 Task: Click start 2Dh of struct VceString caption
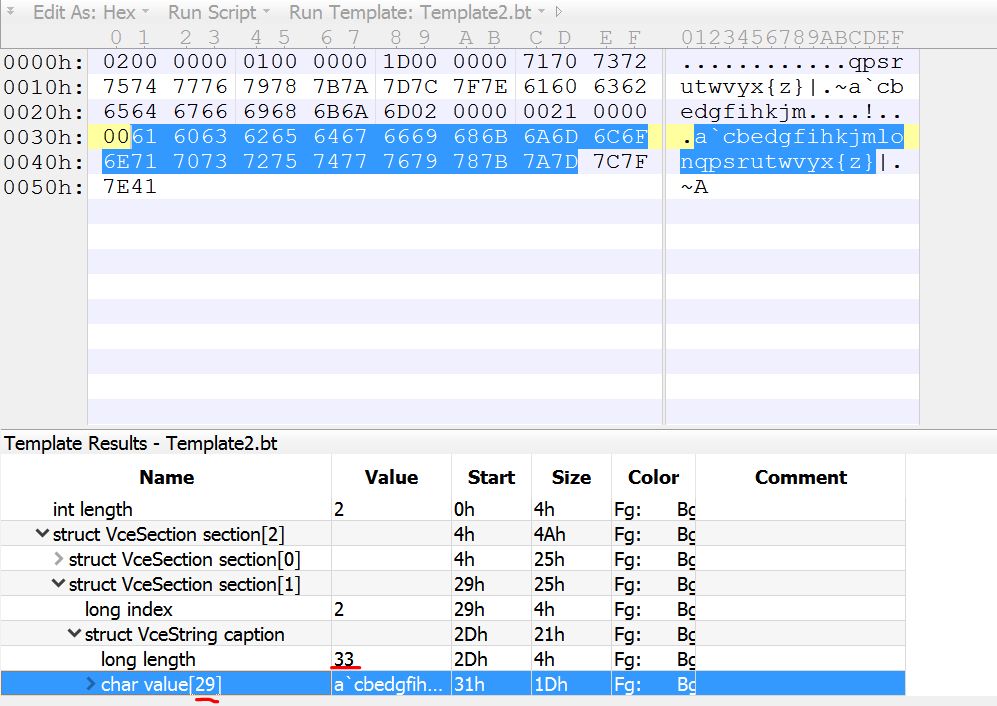pyautogui.click(x=471, y=634)
